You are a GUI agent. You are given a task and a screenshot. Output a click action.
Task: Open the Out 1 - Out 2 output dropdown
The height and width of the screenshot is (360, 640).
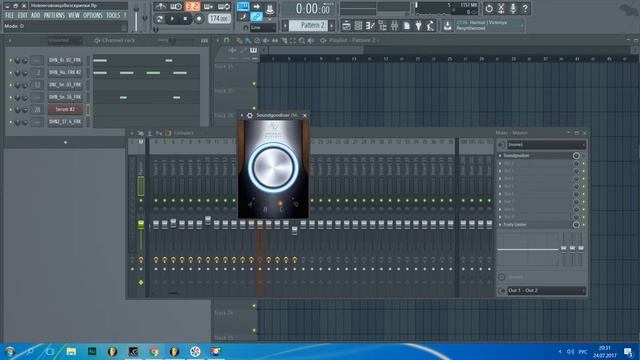pyautogui.click(x=546, y=290)
